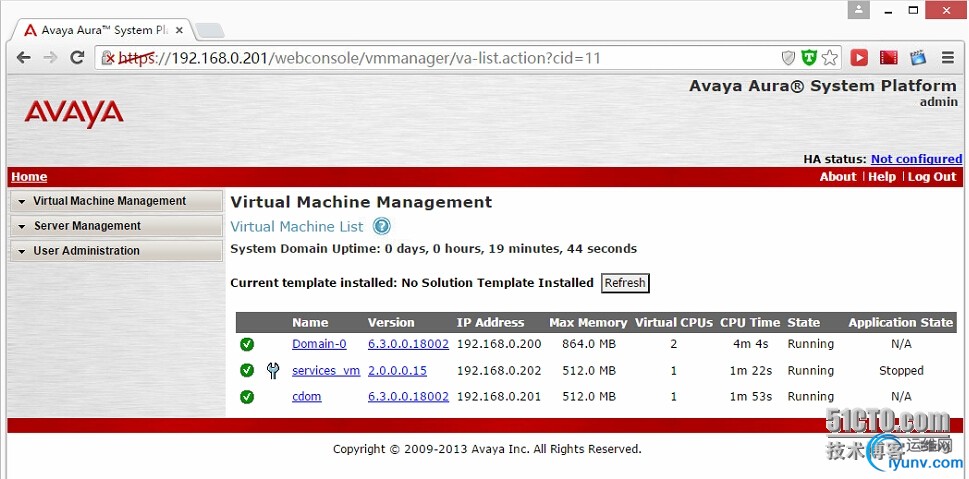Image resolution: width=969 pixels, height=479 pixels.
Task: Open a new browser tab
Action: 210,31
